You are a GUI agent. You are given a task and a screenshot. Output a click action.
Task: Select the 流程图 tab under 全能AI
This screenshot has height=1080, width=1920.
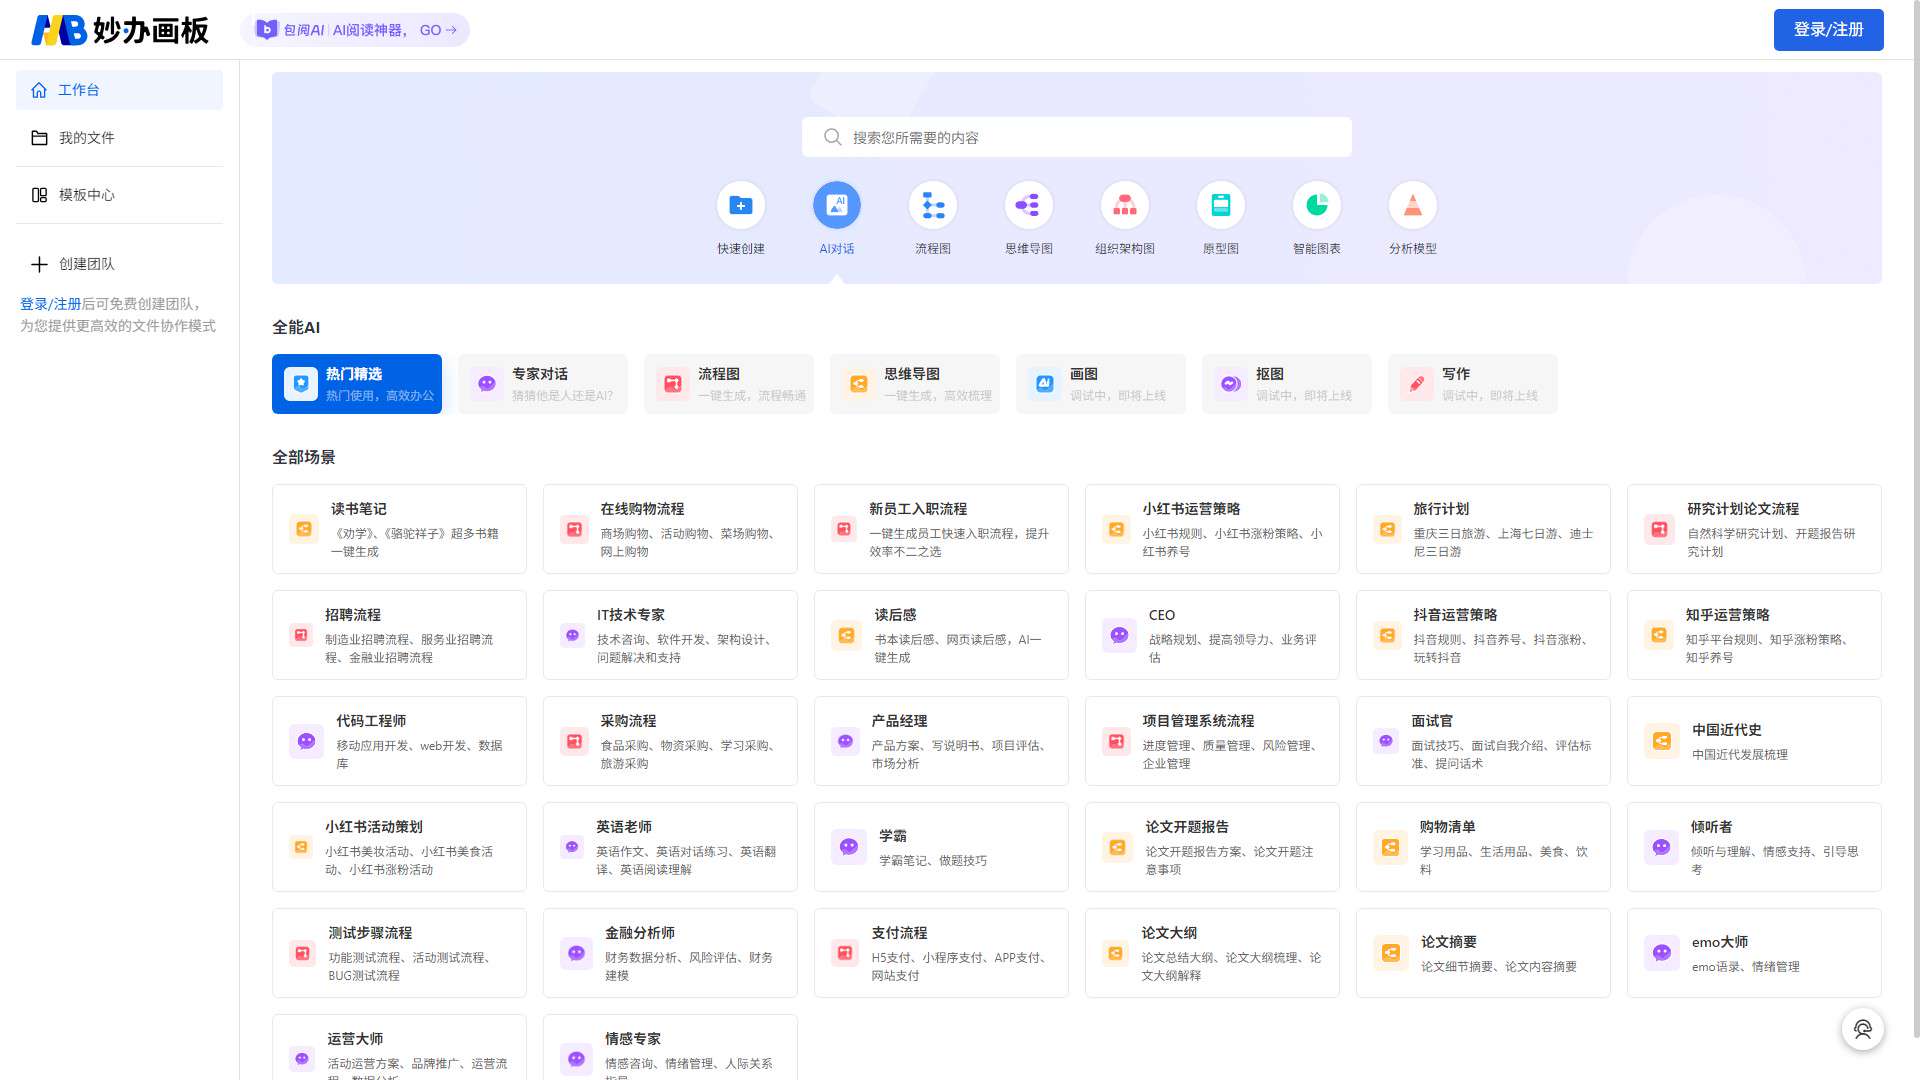click(x=729, y=384)
